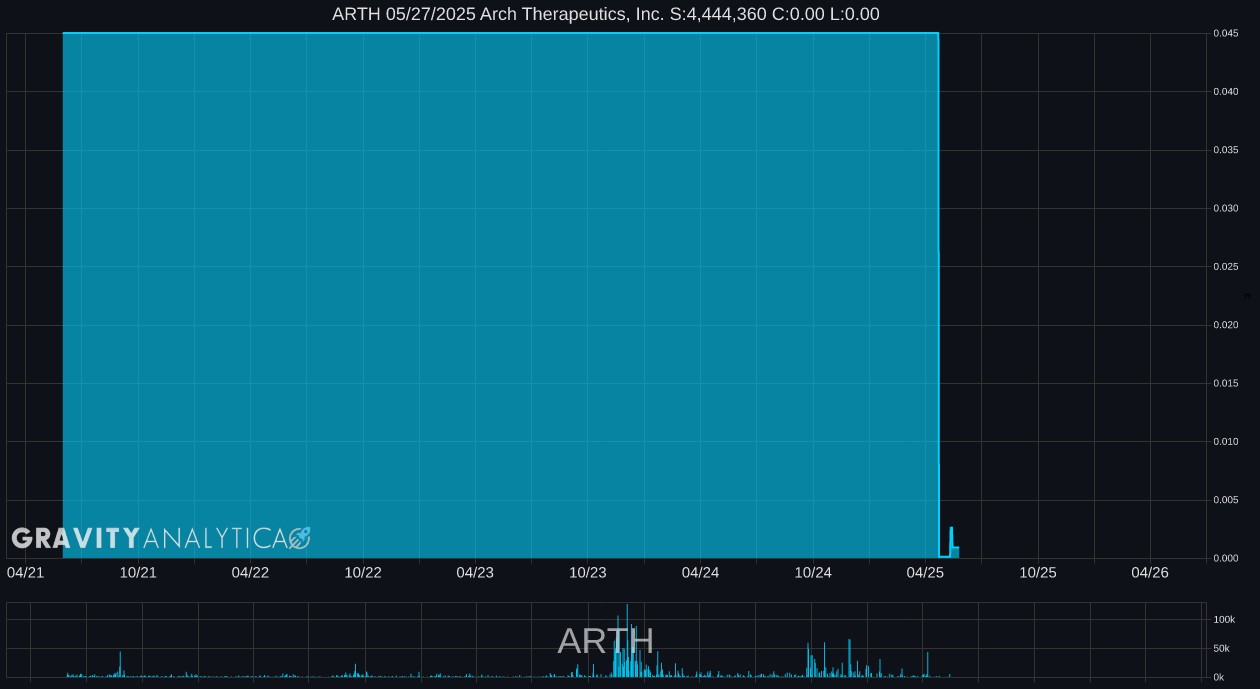The height and width of the screenshot is (689, 1260).
Task: Click the 0.035 price axis label
Action: 1226,150
